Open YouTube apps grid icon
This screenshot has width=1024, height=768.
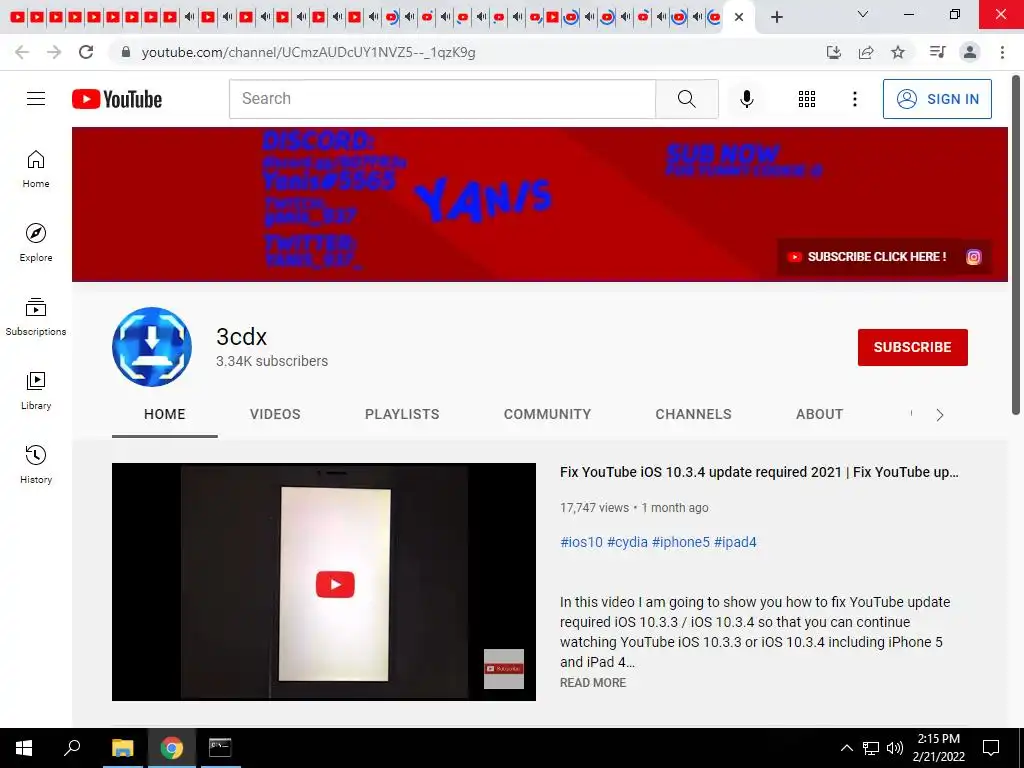point(807,99)
